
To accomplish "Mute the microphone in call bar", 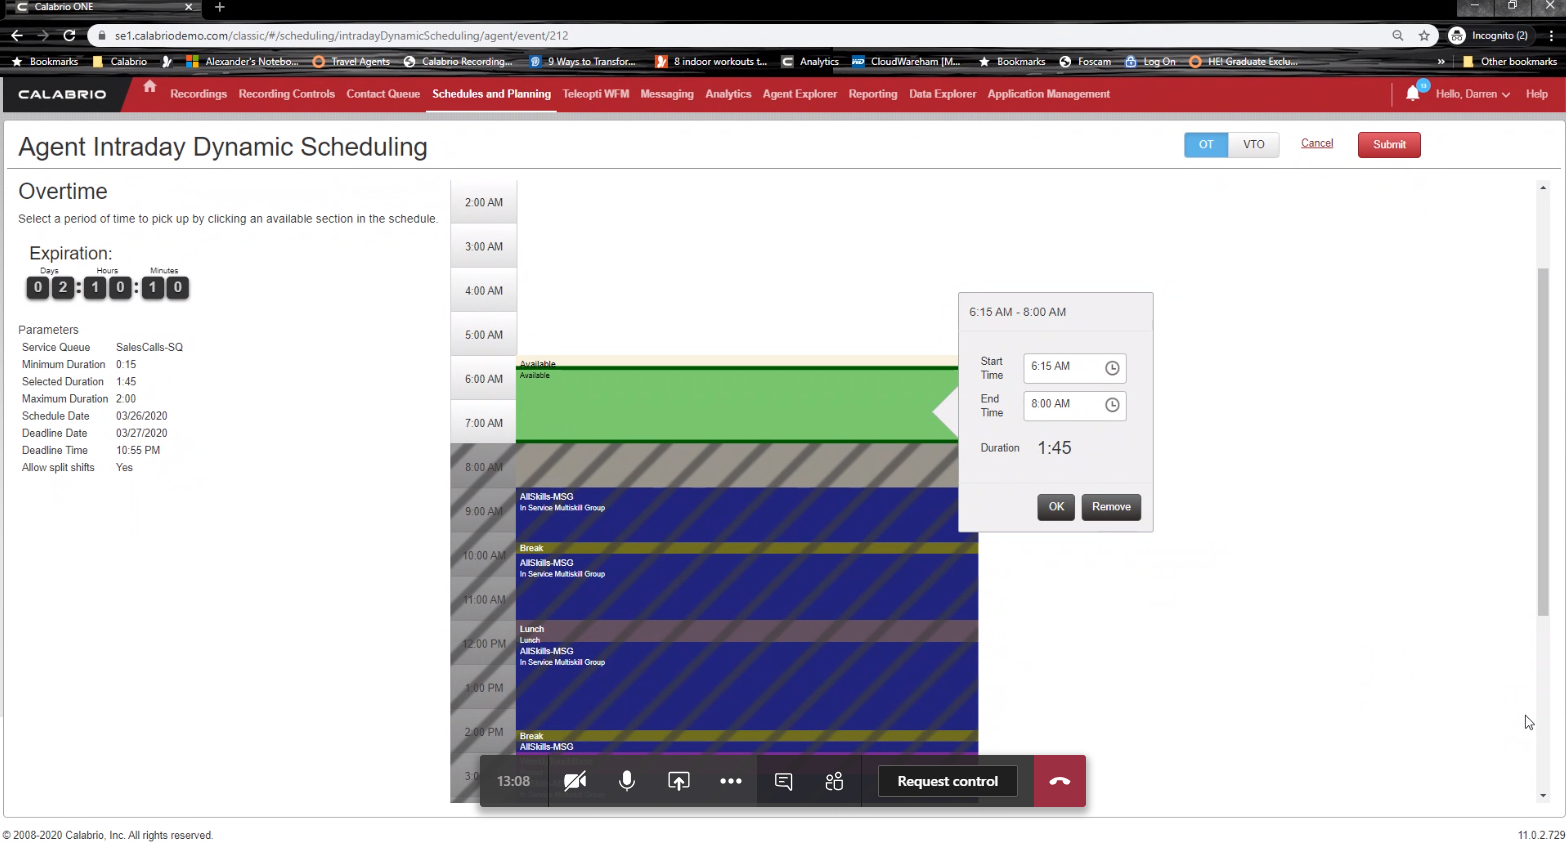I will coord(627,782).
